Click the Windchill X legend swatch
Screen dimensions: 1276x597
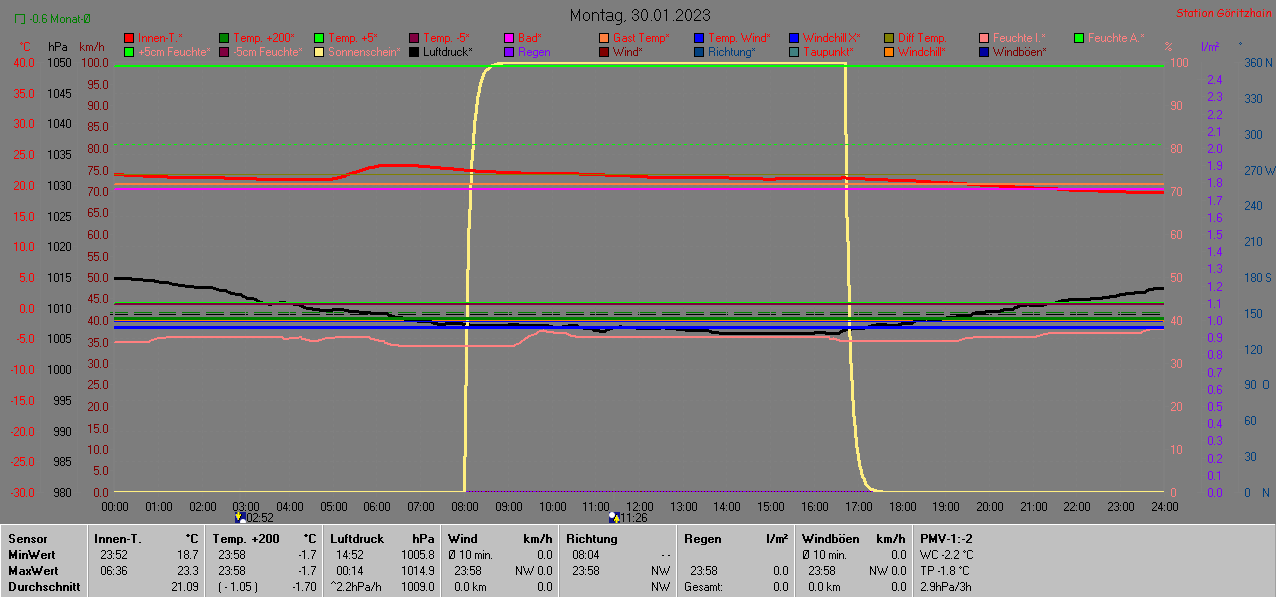[x=794, y=38]
